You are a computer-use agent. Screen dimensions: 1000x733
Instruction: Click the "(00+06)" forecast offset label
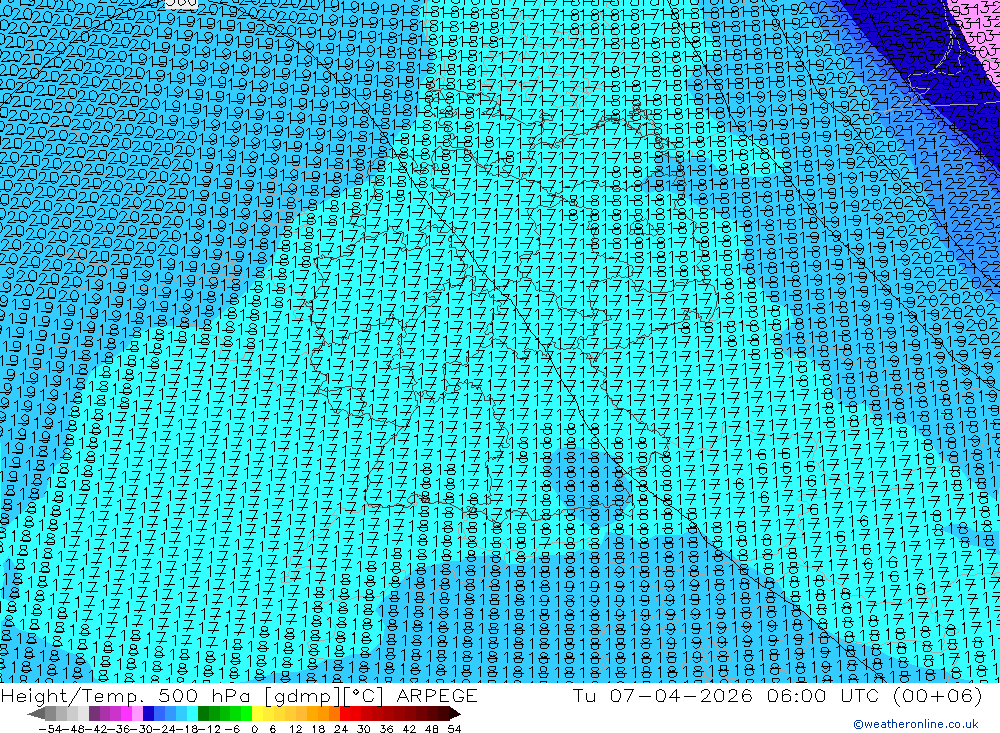[938, 695]
